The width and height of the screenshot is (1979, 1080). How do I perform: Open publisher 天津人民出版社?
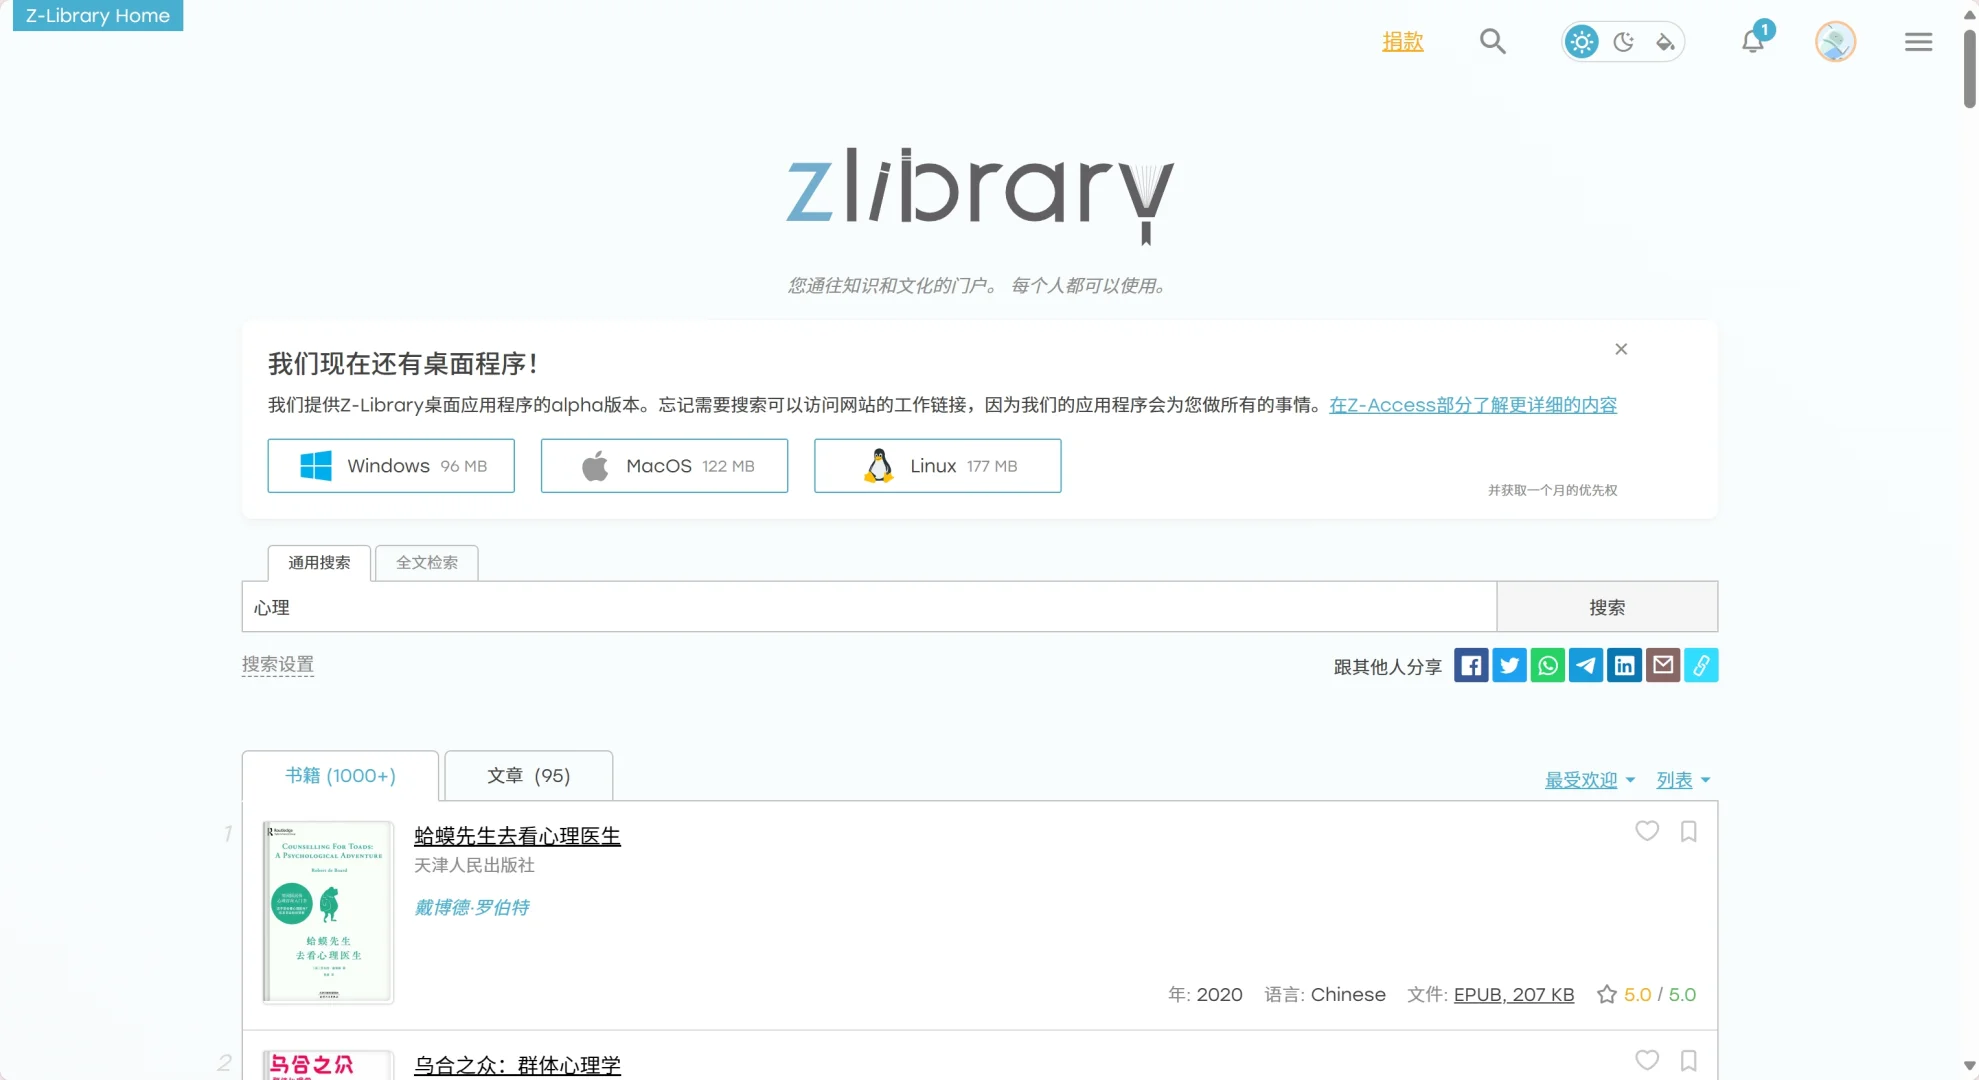click(474, 865)
